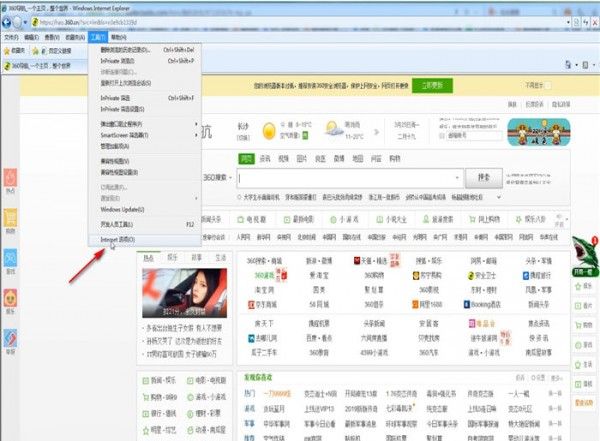
Task: Open the Favorites (收藏夹) menu
Action: (75, 37)
